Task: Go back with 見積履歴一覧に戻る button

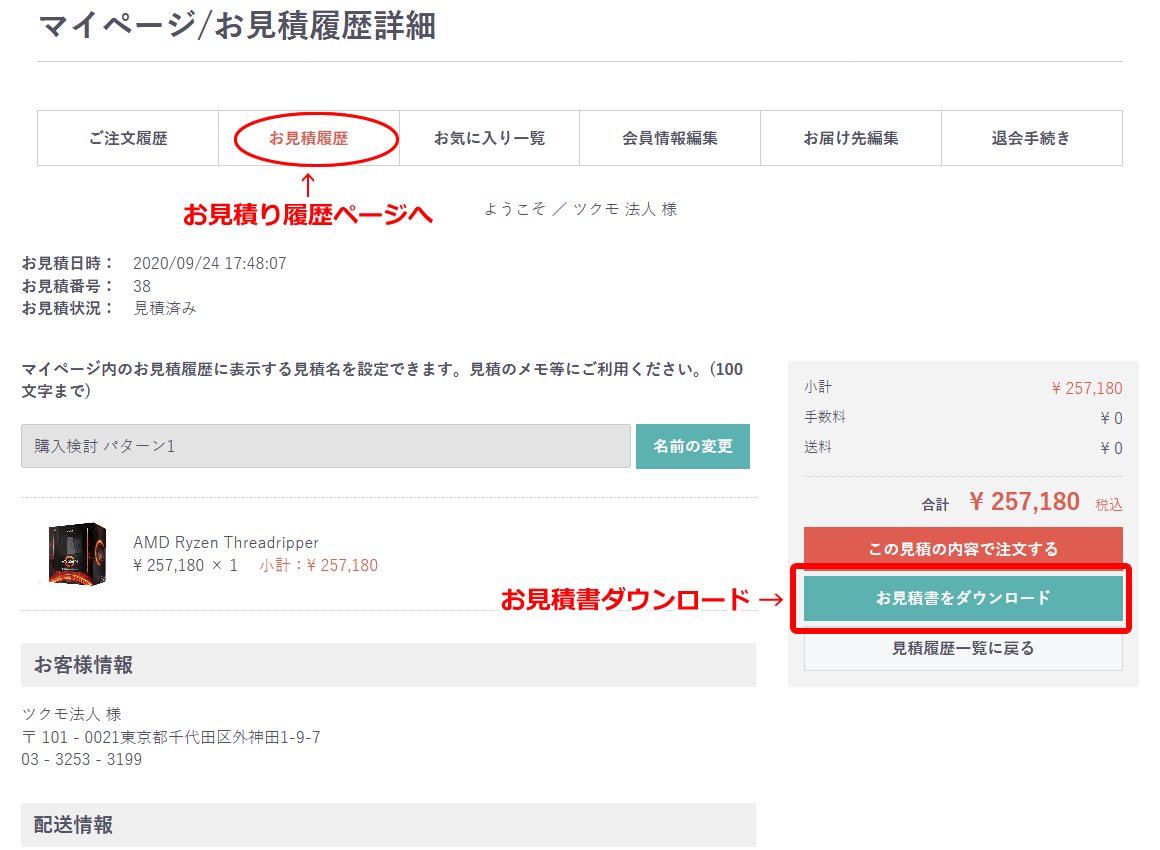Action: pos(962,646)
